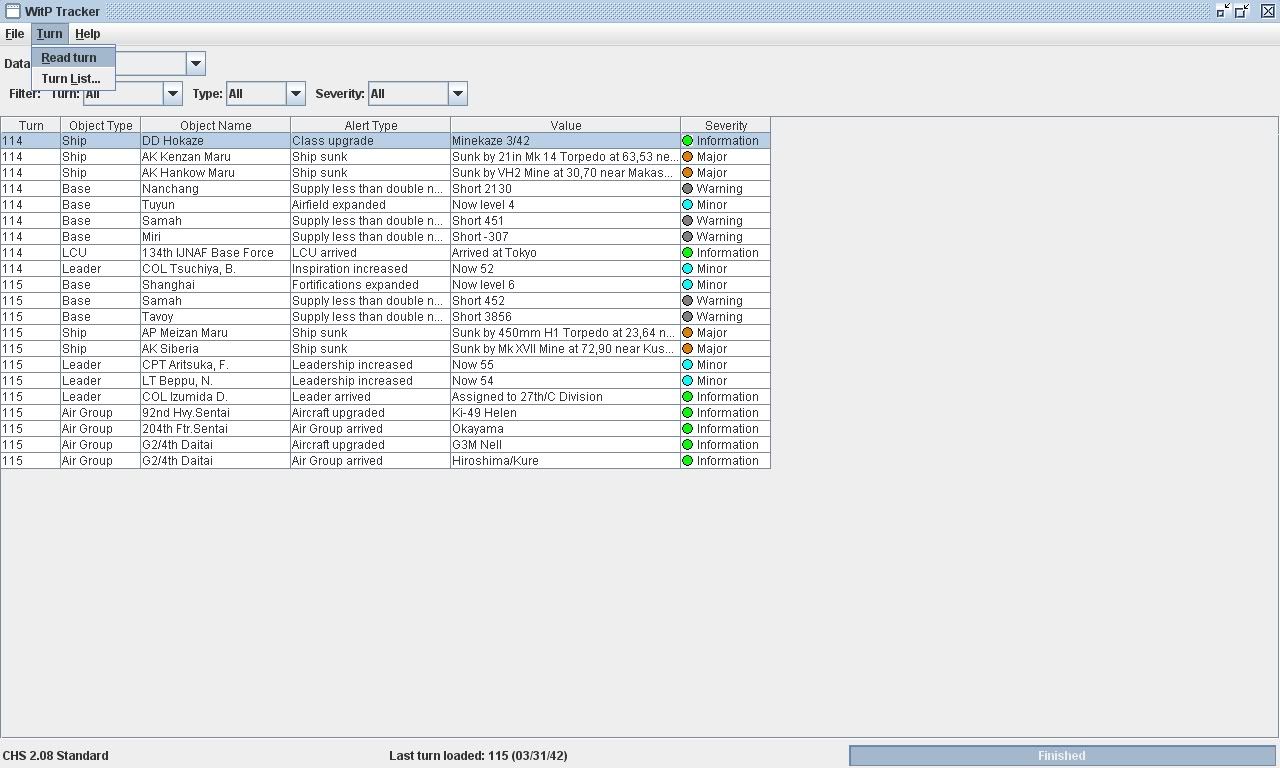The width and height of the screenshot is (1280, 768).
Task: Select the 'Now 55' value cell
Action: [x=565, y=365]
